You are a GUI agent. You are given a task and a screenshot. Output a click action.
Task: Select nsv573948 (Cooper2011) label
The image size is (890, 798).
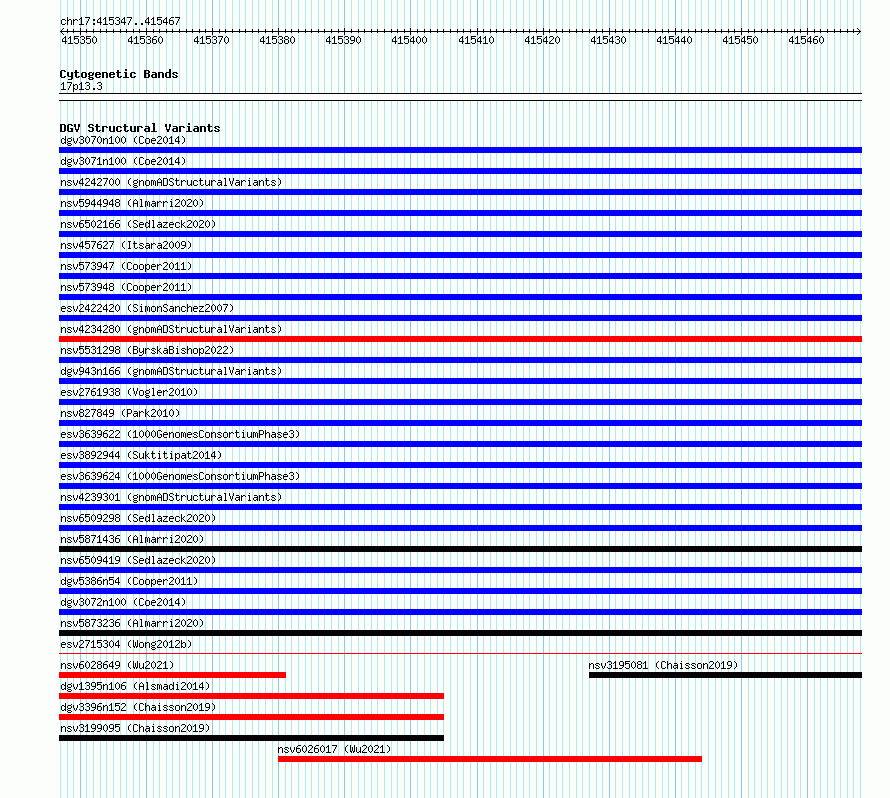pos(126,287)
